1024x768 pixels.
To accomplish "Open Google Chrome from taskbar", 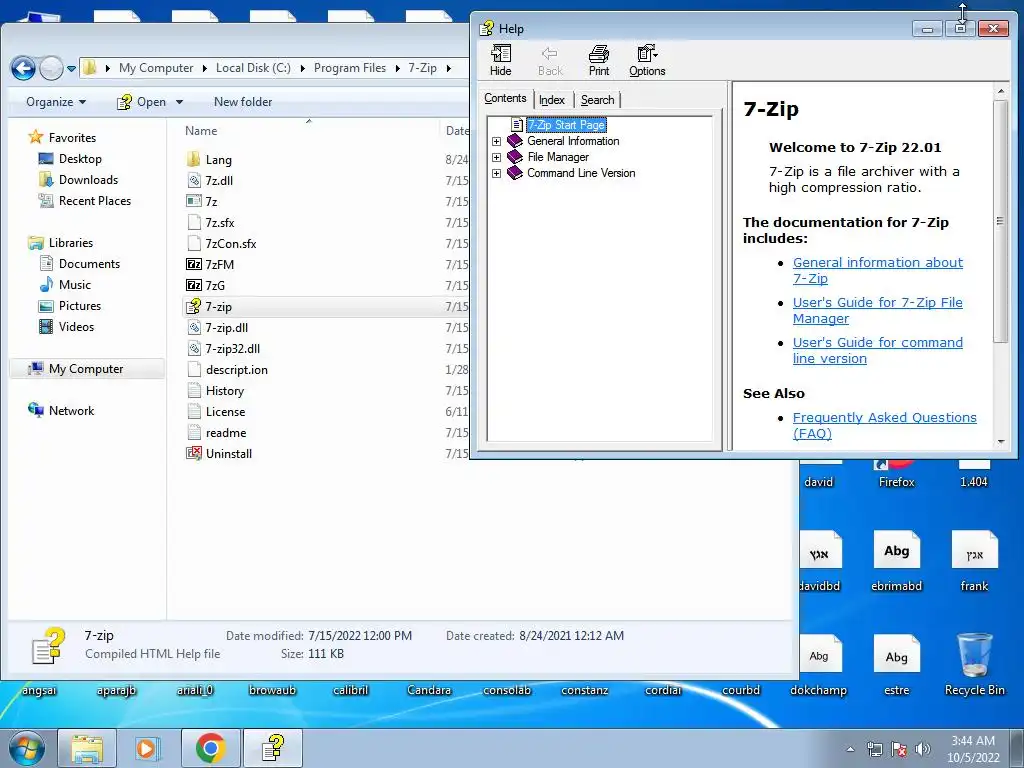I will pyautogui.click(x=210, y=748).
